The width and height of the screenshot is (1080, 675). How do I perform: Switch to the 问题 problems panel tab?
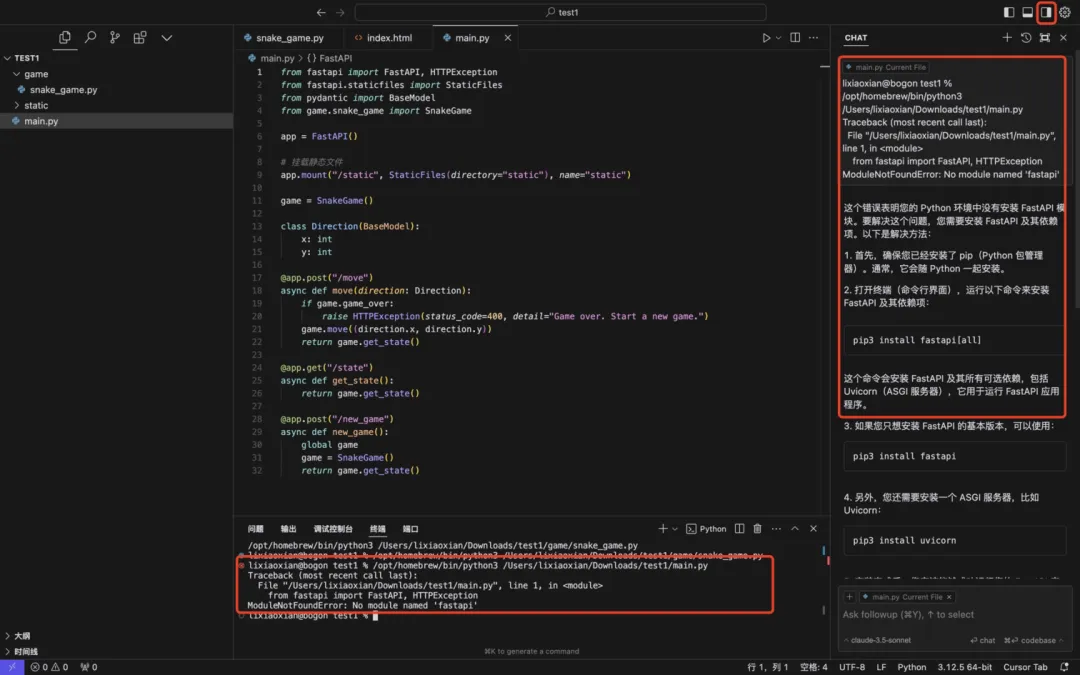(256, 529)
